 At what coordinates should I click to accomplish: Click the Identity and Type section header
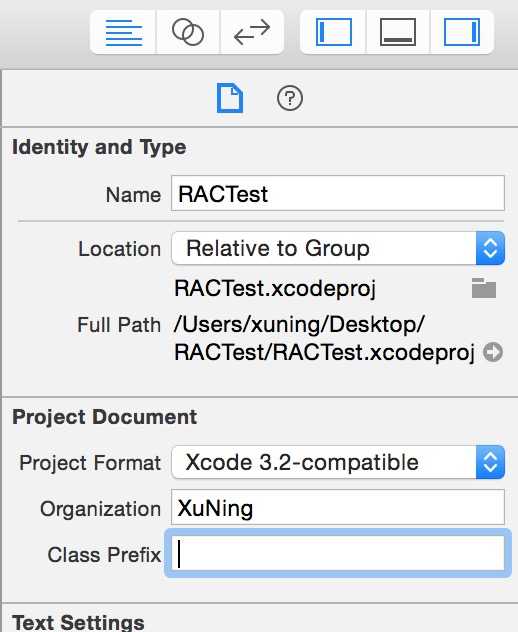coord(99,147)
